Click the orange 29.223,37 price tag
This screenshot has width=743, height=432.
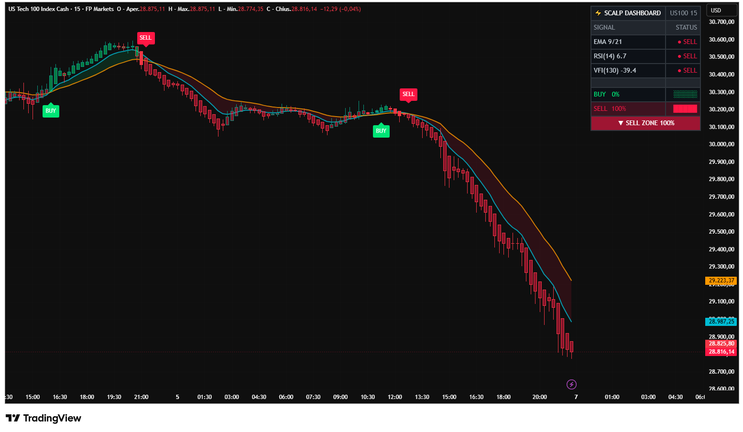tap(721, 280)
